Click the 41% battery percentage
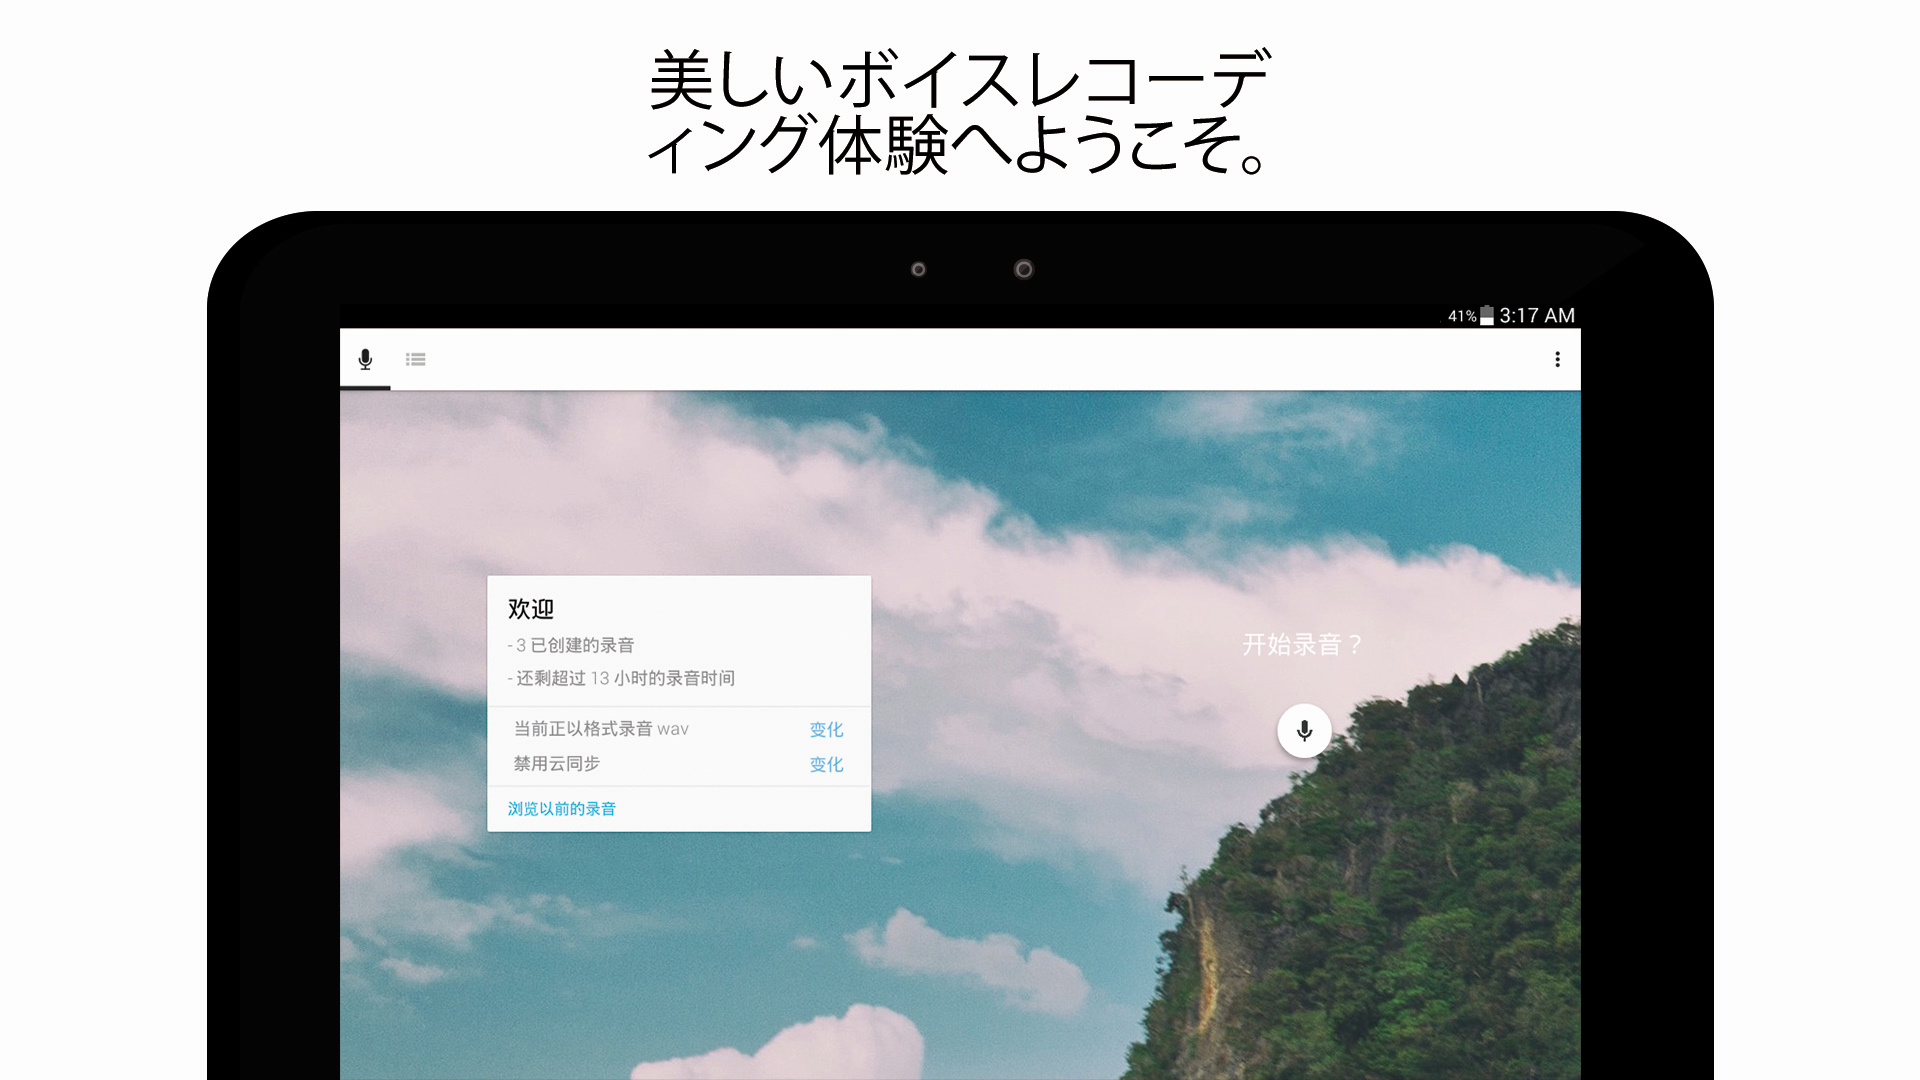1920x1080 pixels. click(1462, 316)
